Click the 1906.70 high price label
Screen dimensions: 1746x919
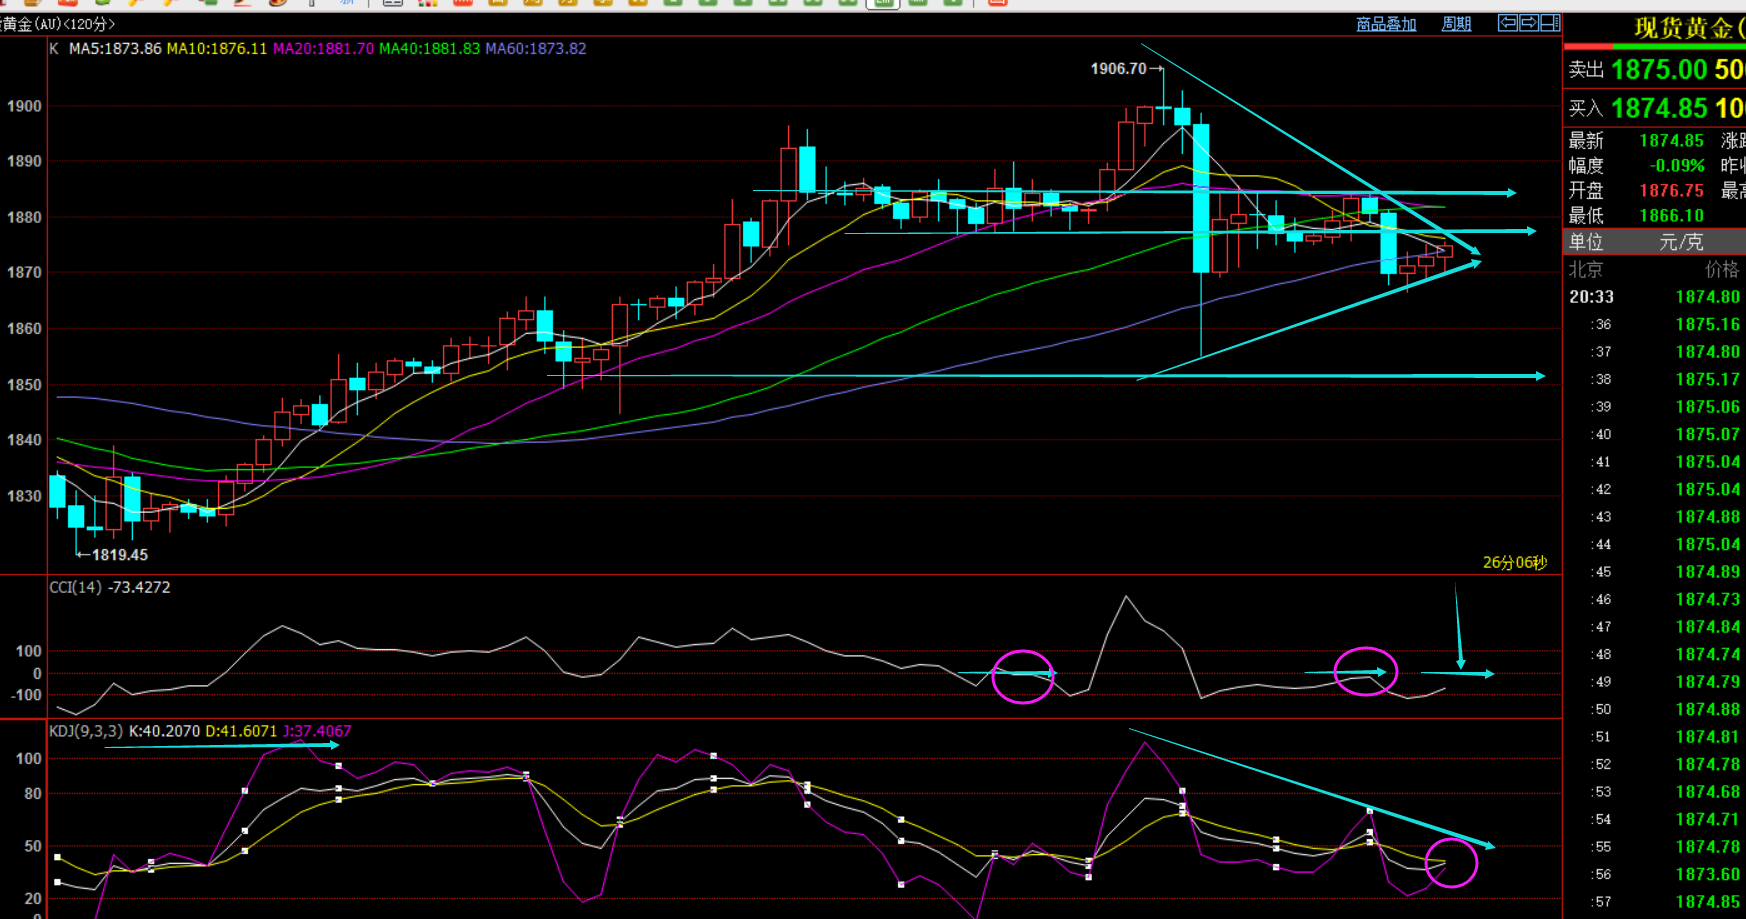click(x=1118, y=69)
